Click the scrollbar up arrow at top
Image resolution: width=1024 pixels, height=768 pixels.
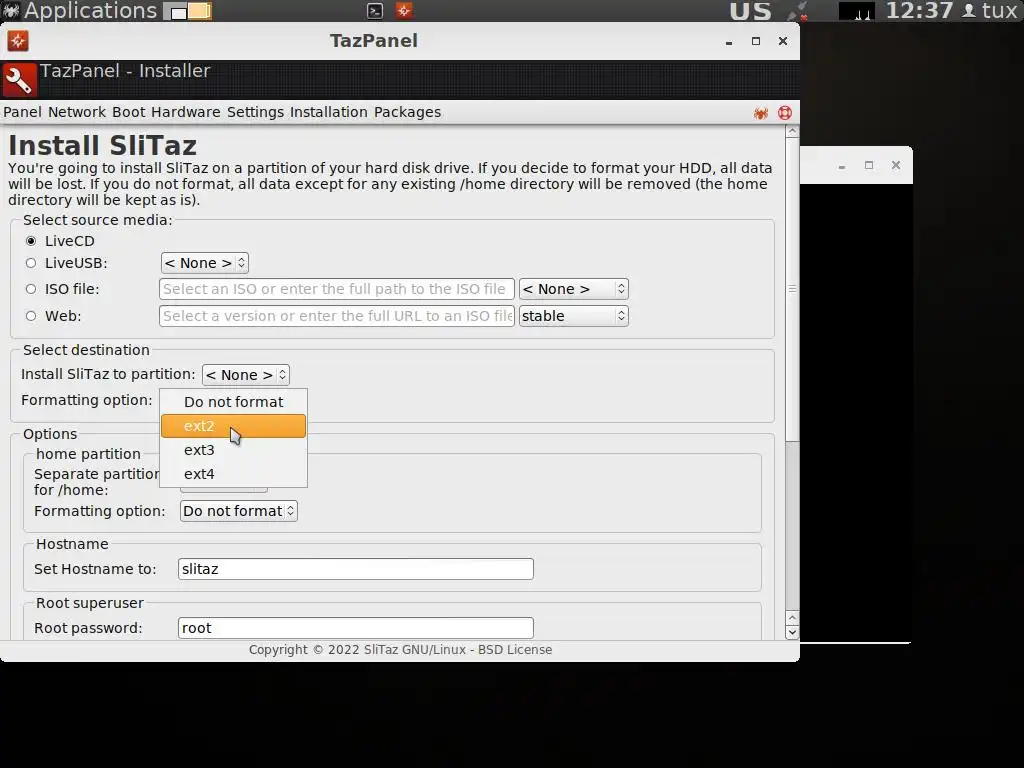(792, 131)
